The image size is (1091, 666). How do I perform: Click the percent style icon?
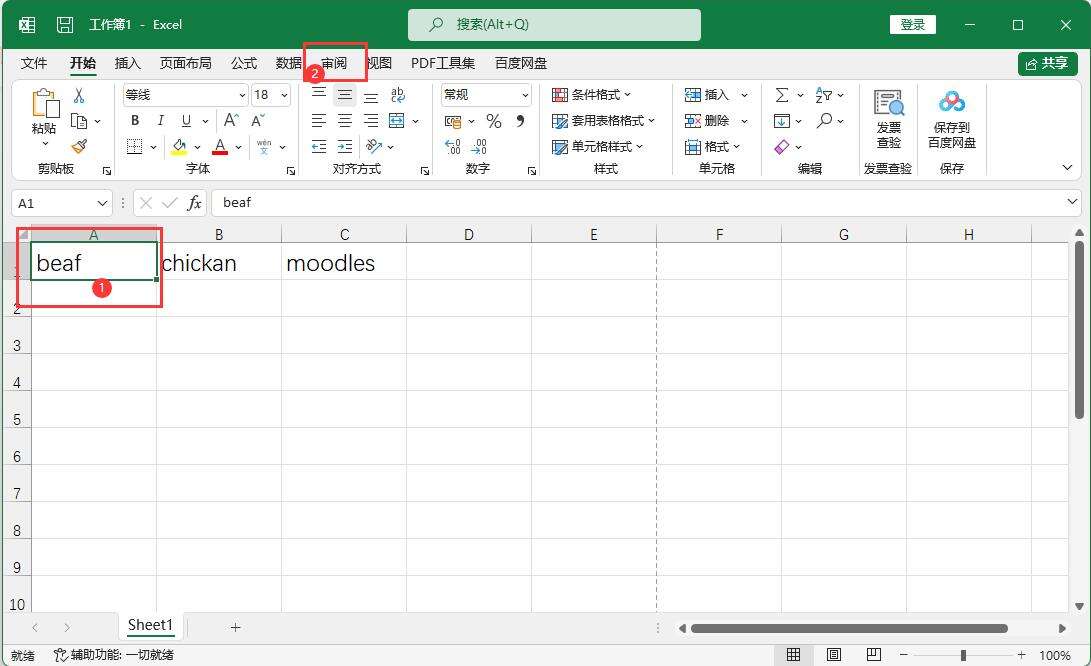point(493,121)
